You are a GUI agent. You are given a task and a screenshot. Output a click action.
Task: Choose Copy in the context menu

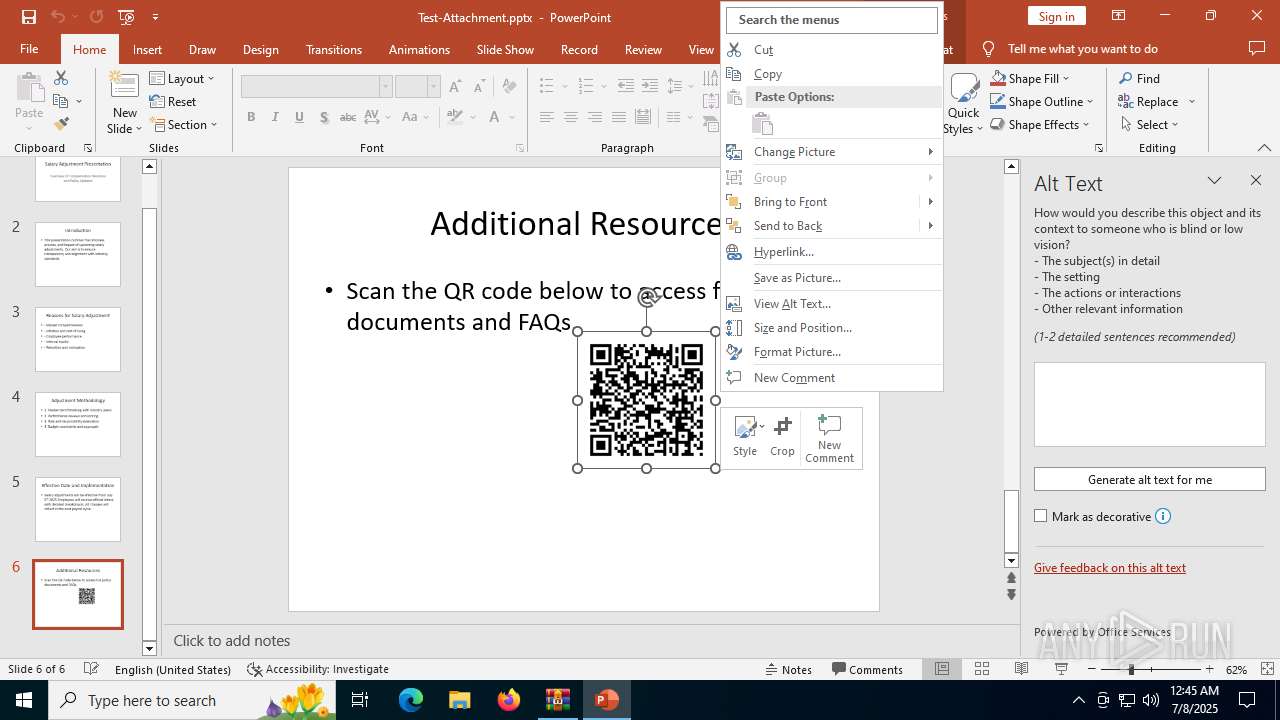tap(833, 74)
